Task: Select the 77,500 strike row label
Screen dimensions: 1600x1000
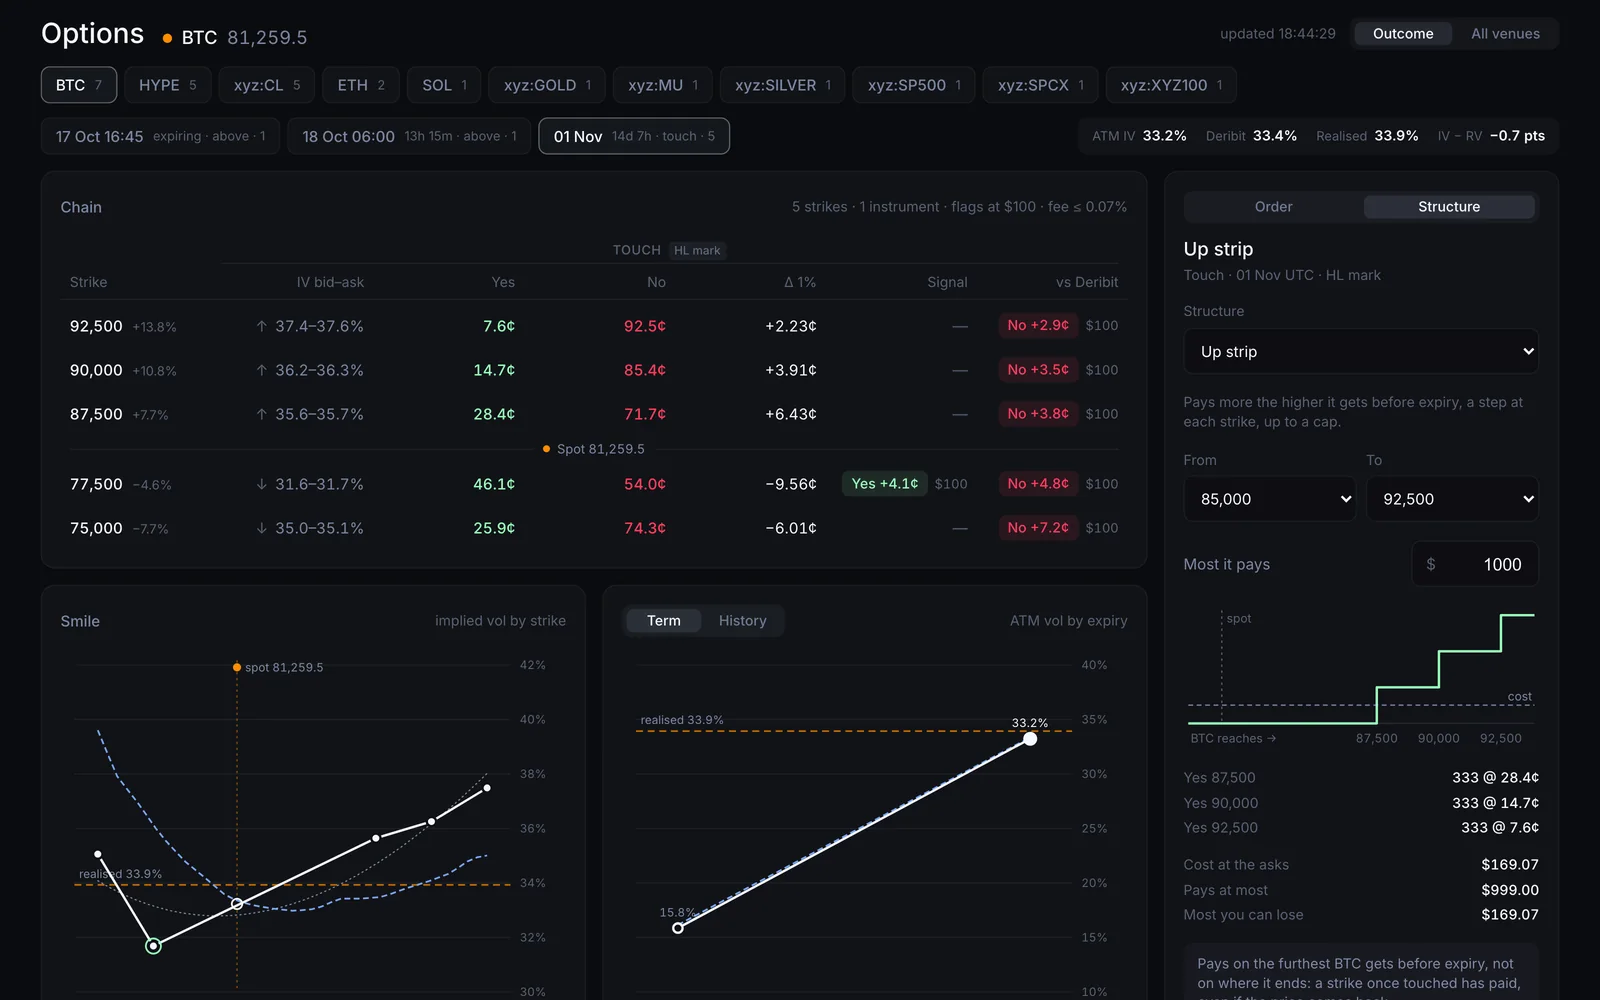Action: pyautogui.click(x=96, y=484)
